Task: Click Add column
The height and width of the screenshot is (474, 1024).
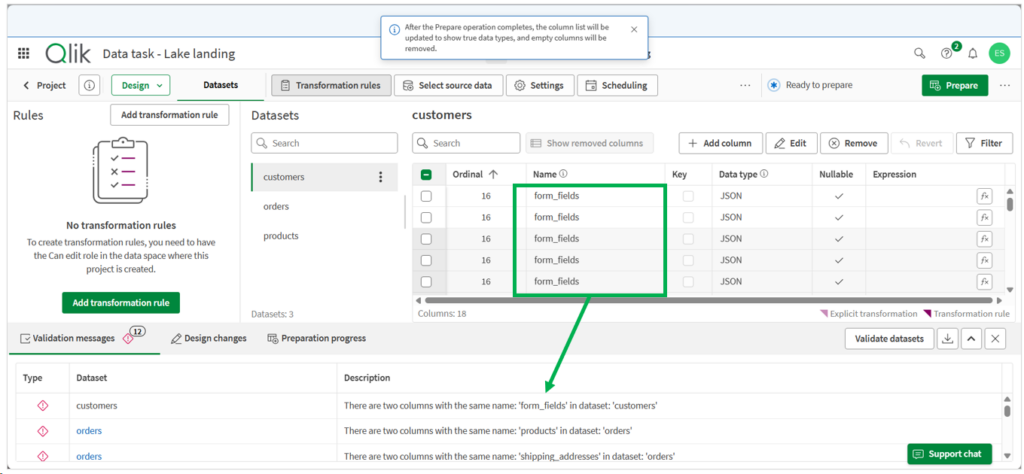Action: pos(720,143)
